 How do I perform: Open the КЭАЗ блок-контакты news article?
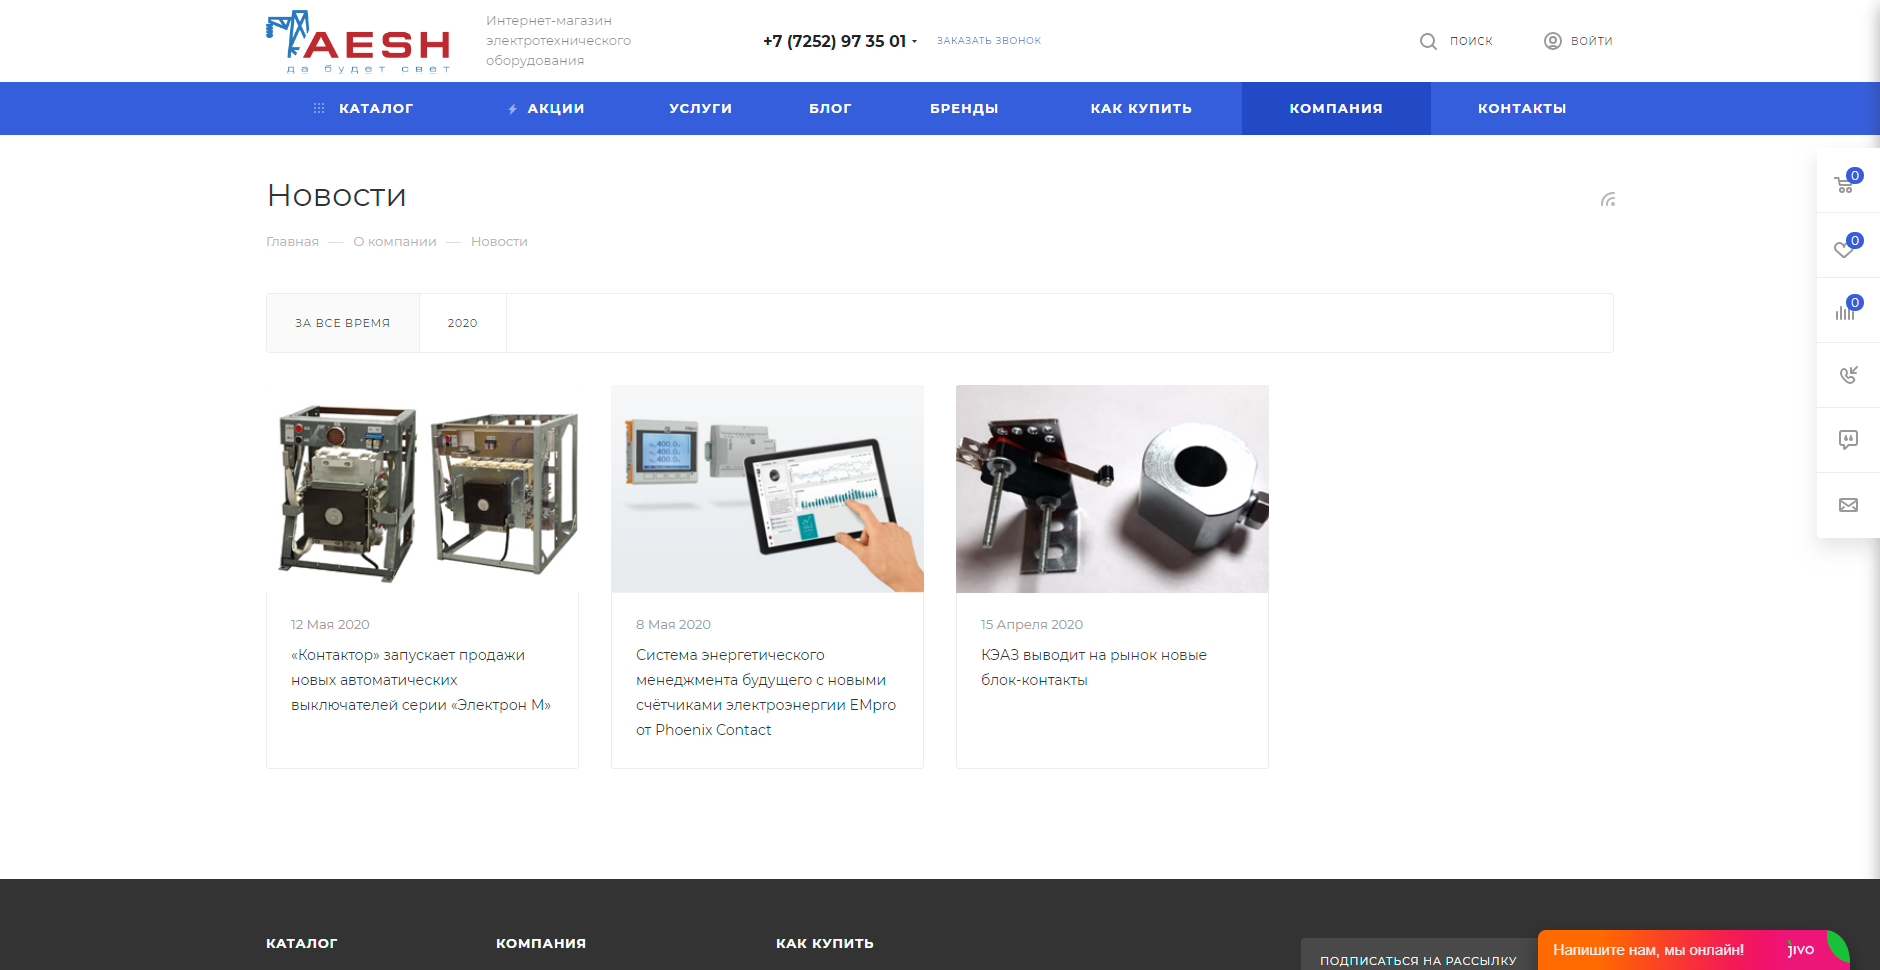[x=1094, y=667]
